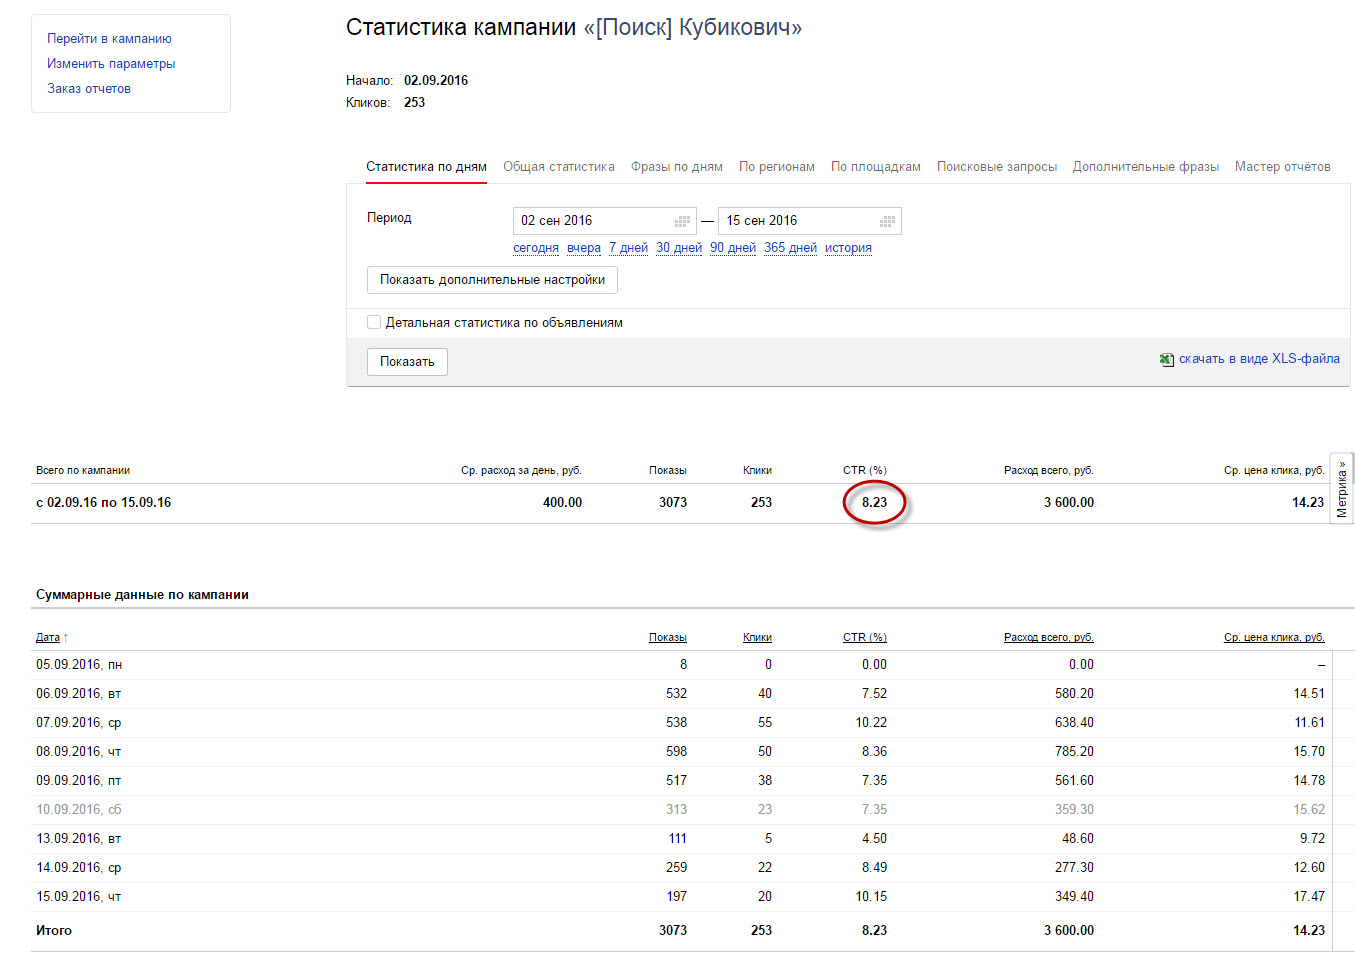The height and width of the screenshot is (965, 1355).
Task: Open the end date calendar icon
Action: tap(887, 221)
